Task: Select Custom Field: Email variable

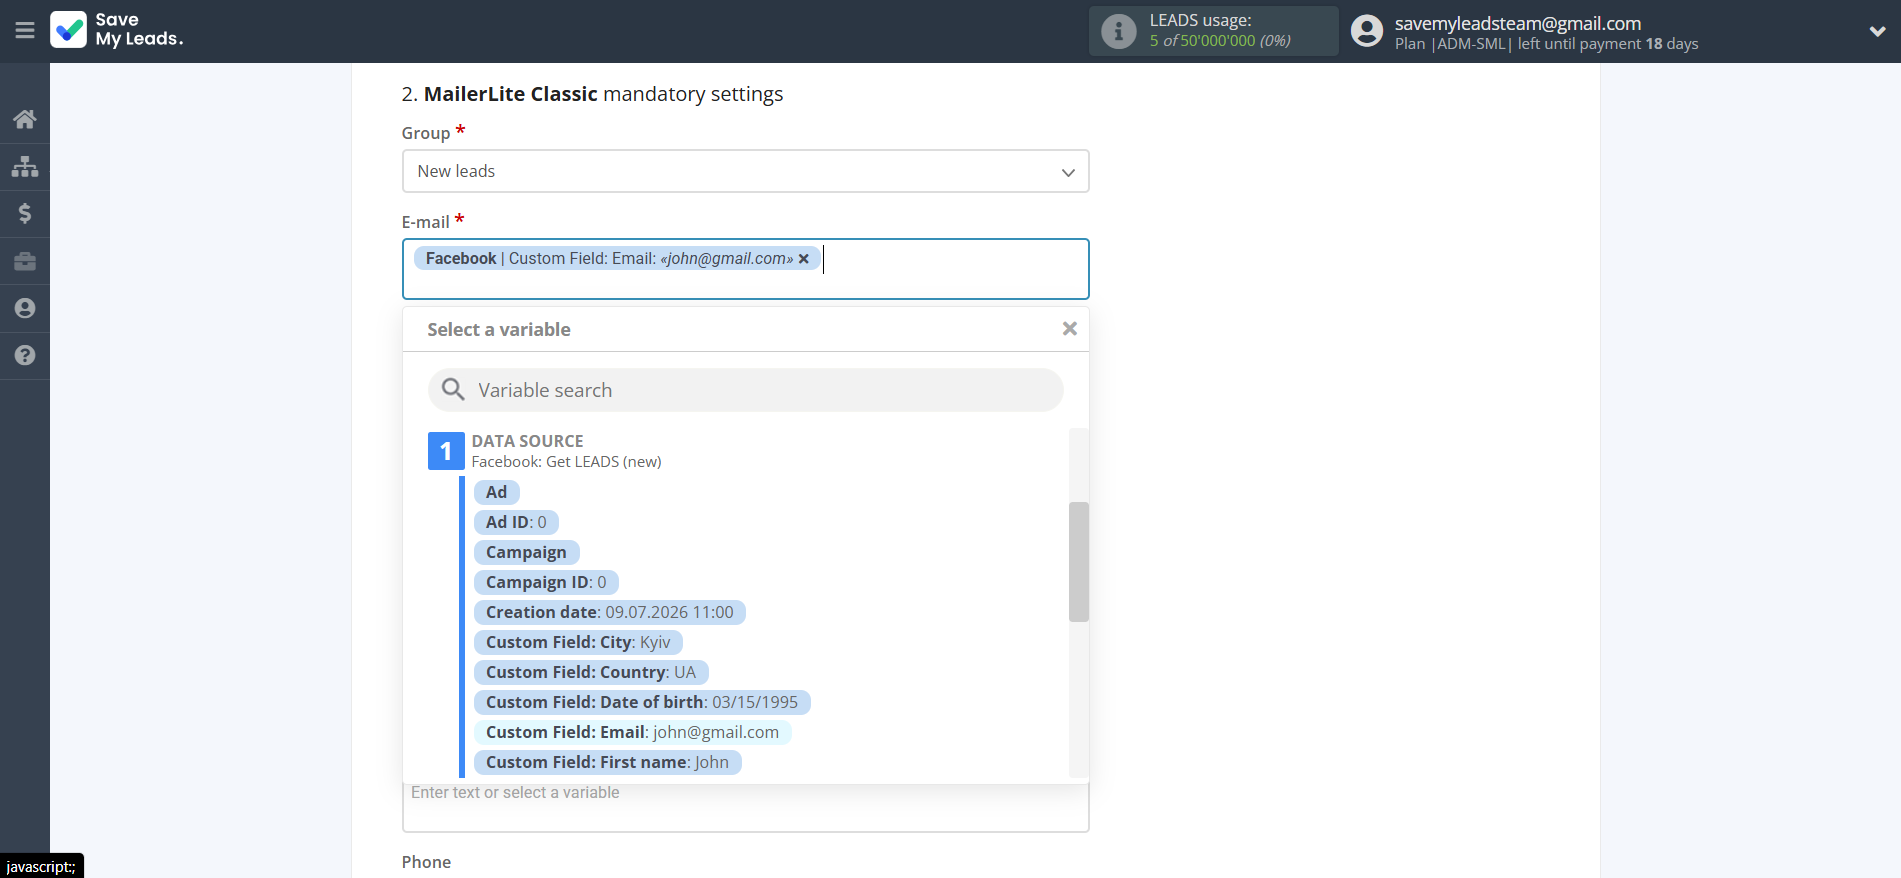Action: pyautogui.click(x=633, y=732)
